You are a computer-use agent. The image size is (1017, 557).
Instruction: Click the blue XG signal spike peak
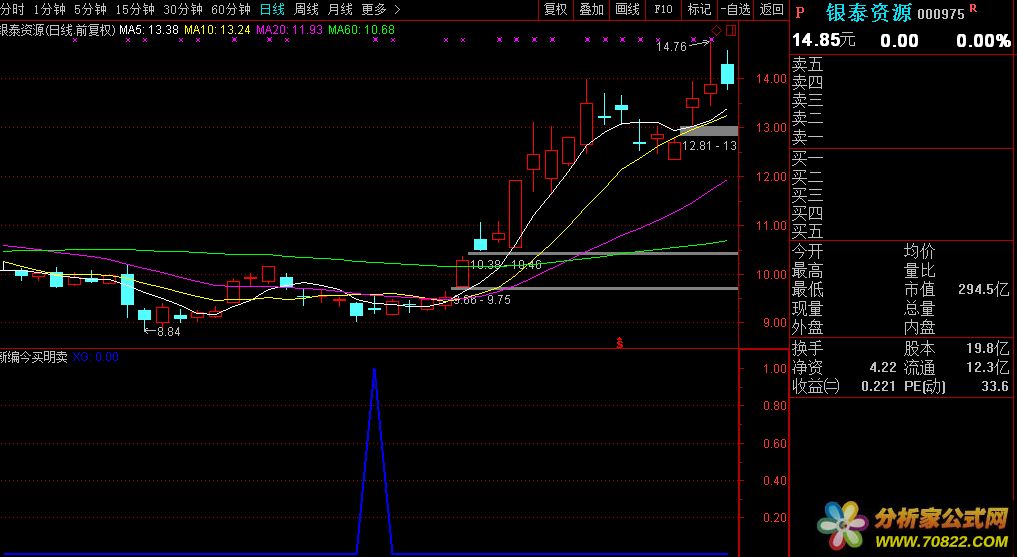coord(374,369)
